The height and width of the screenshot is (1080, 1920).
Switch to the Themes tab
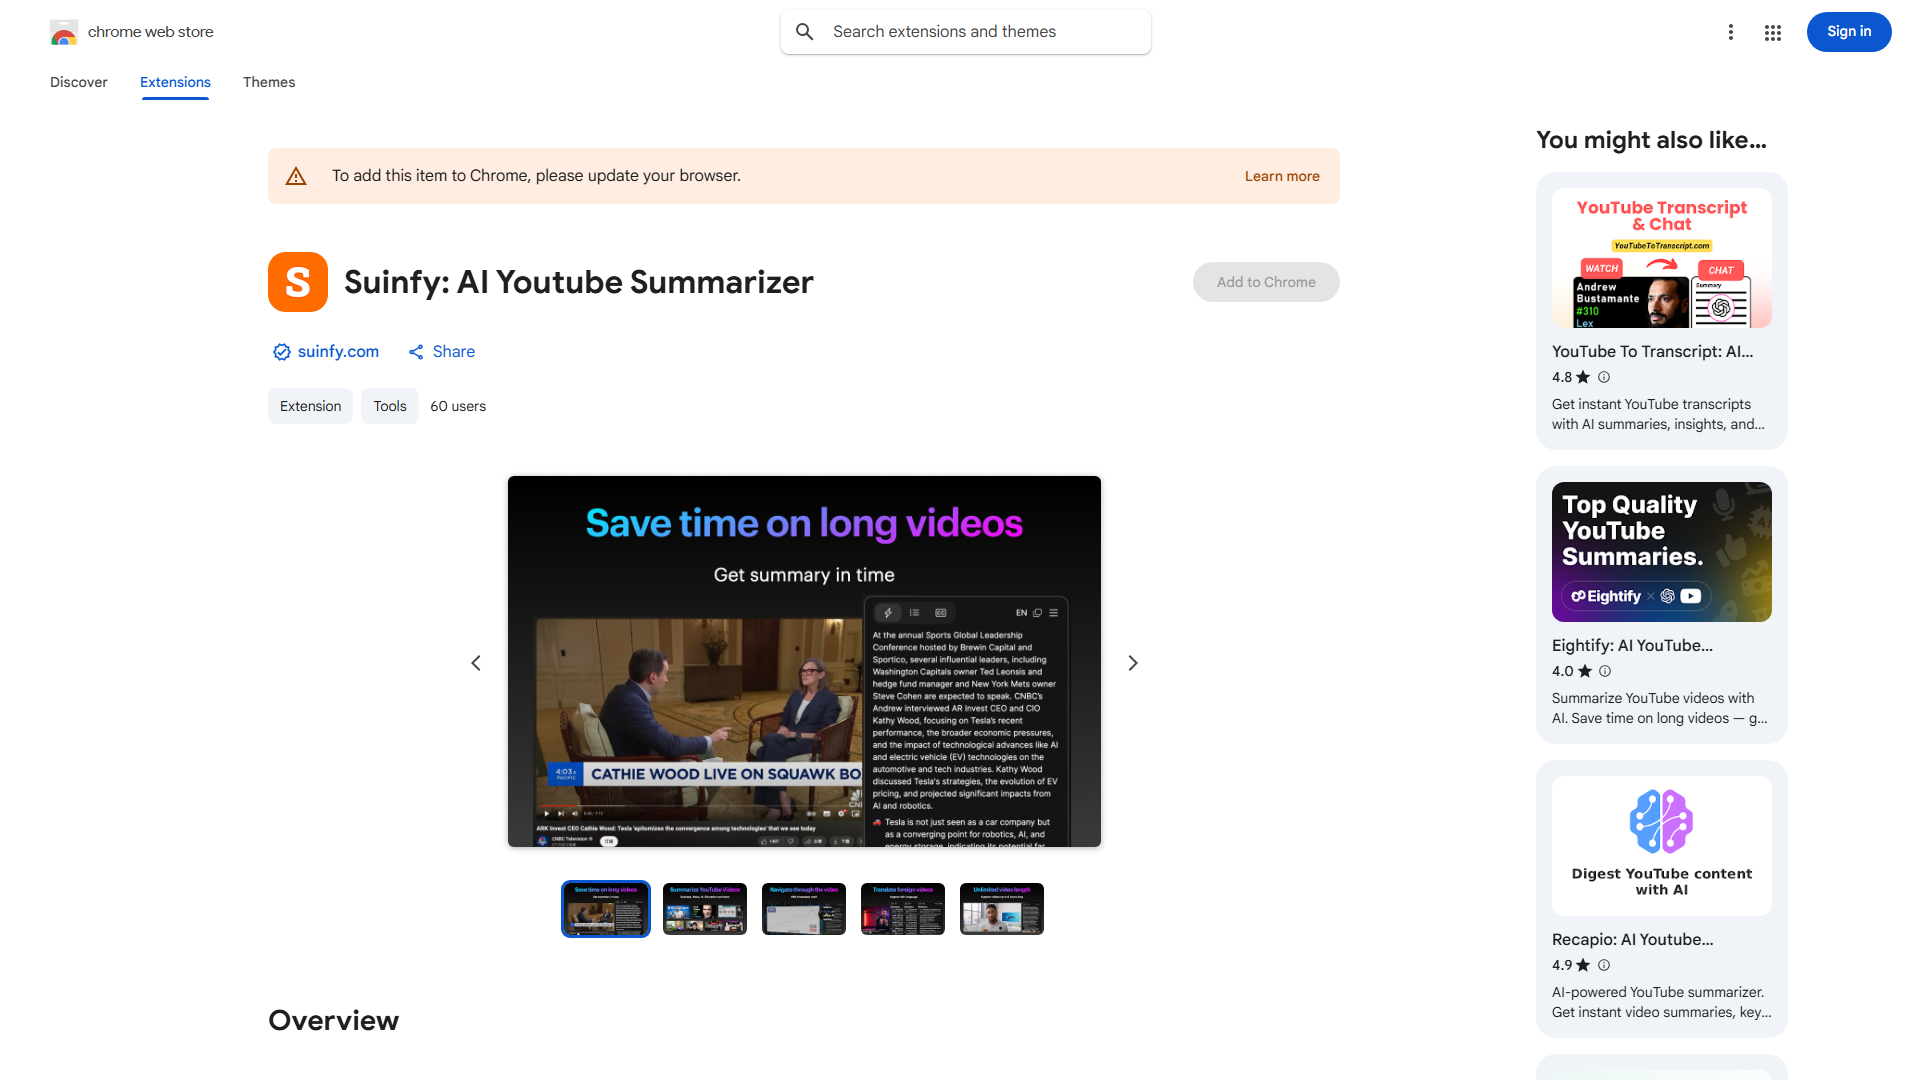(x=269, y=82)
